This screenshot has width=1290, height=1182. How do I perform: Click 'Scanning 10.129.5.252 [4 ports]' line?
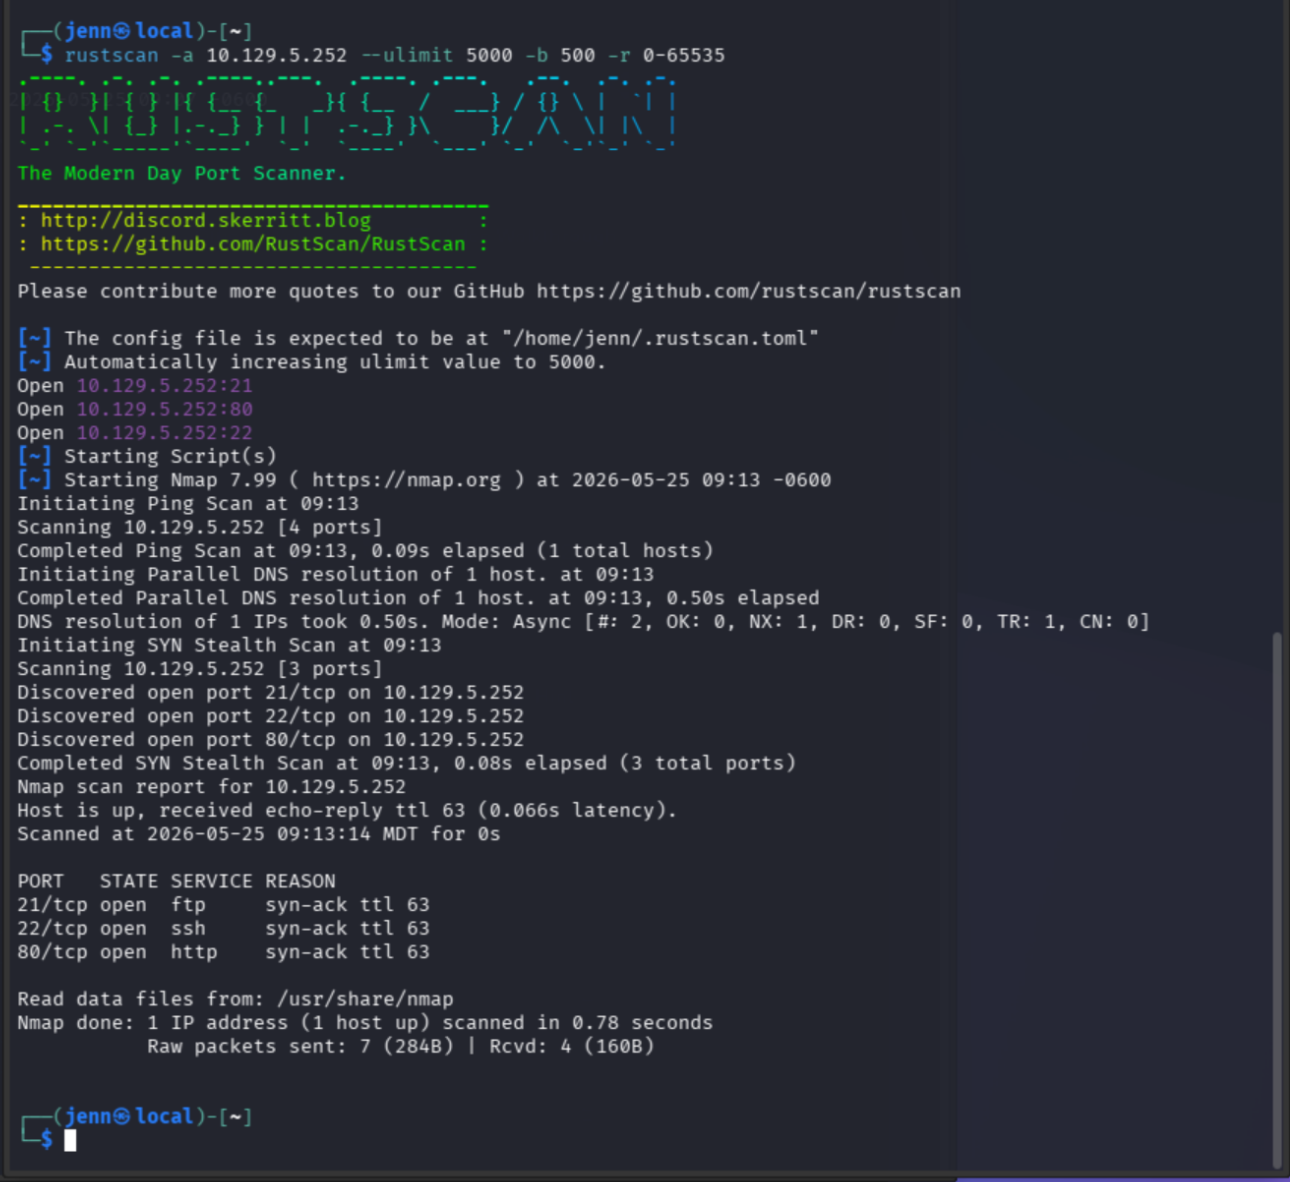tap(199, 527)
